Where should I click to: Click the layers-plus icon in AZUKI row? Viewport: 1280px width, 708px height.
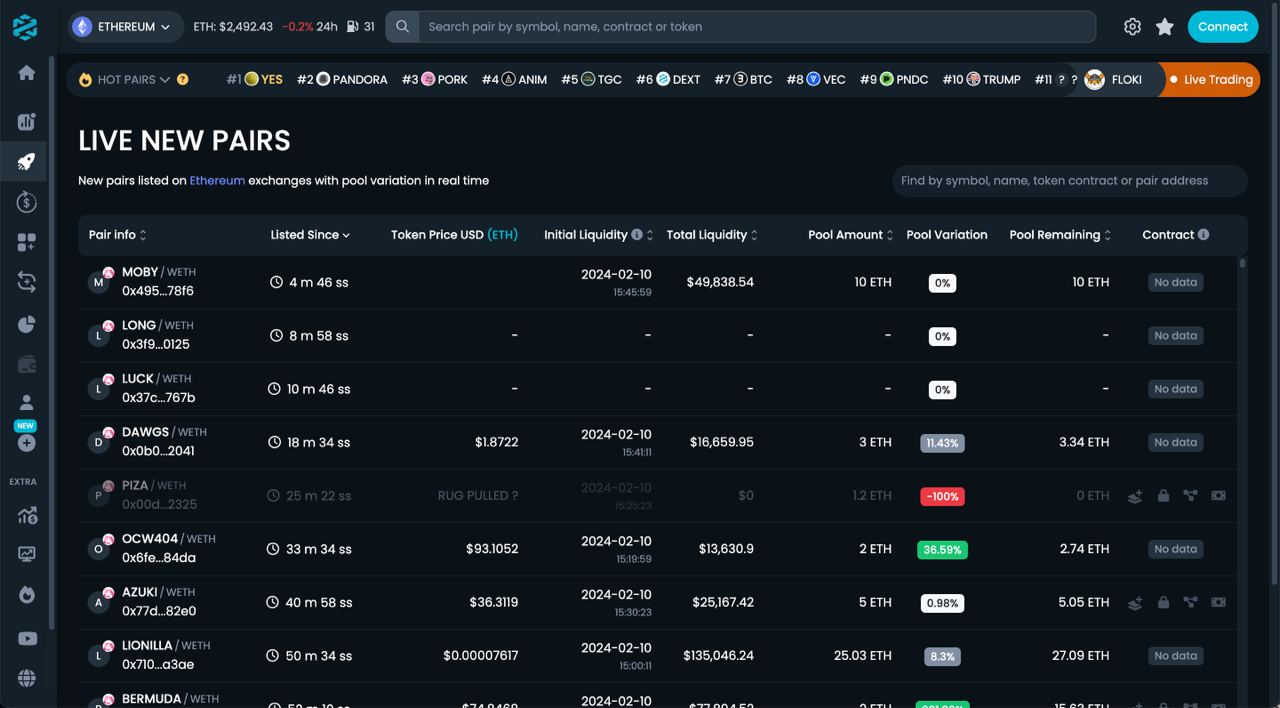tap(1135, 603)
